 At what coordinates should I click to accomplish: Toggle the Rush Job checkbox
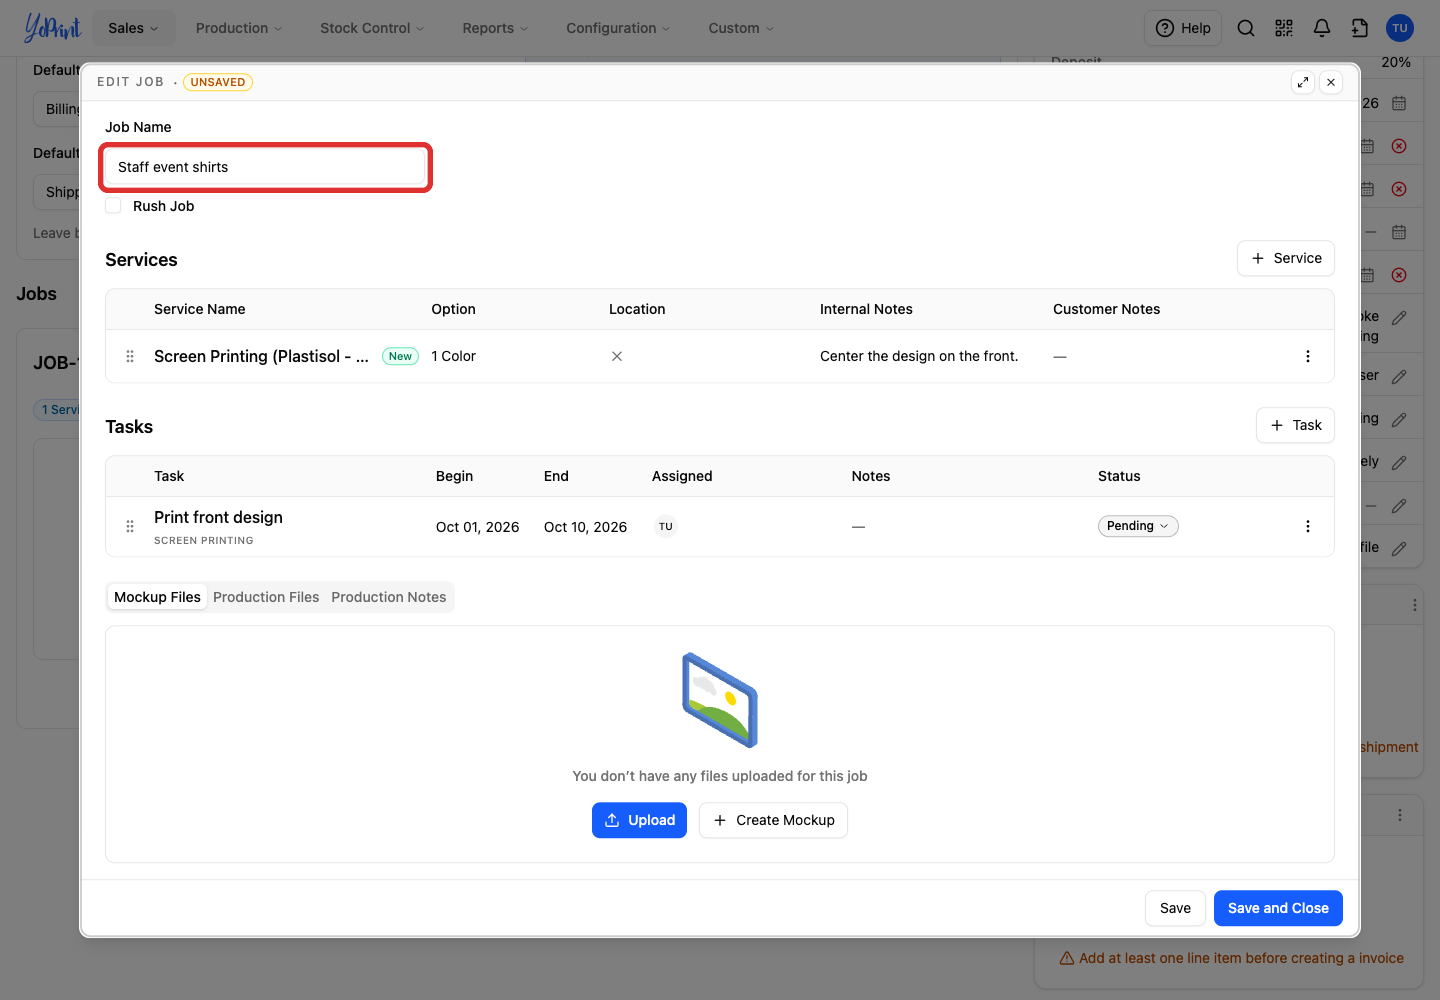point(113,206)
